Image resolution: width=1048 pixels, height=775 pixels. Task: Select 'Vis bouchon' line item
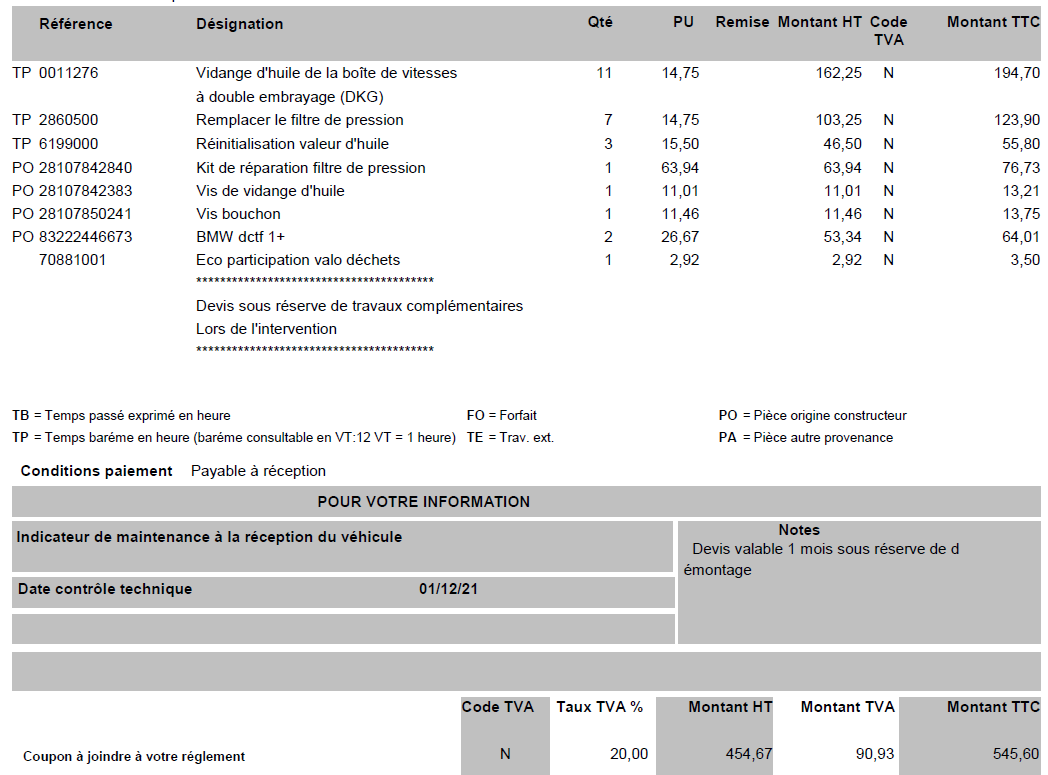click(x=238, y=214)
